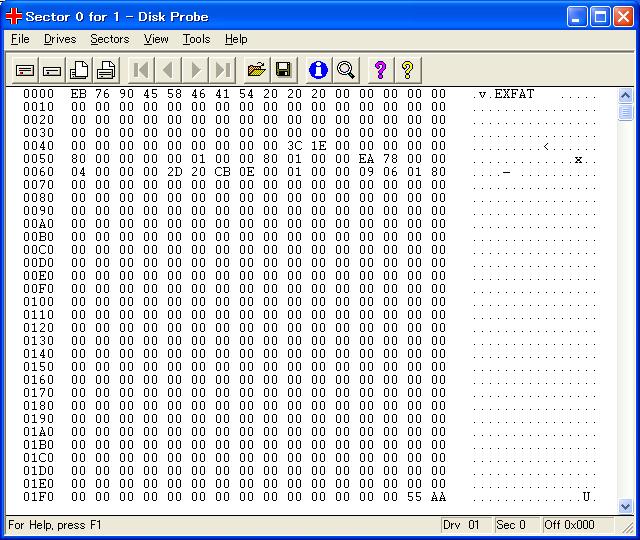The image size is (640, 540).
Task: Open the File menu
Action: tap(20, 39)
